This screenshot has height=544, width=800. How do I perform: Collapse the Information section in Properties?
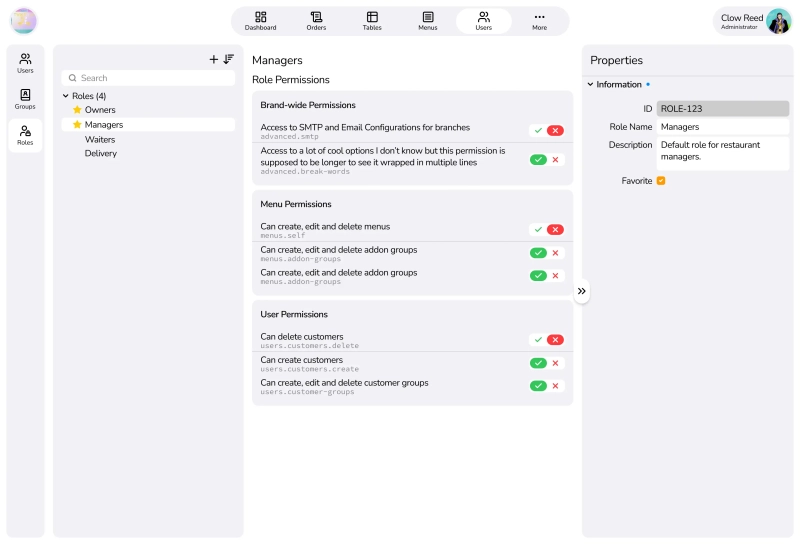(590, 85)
